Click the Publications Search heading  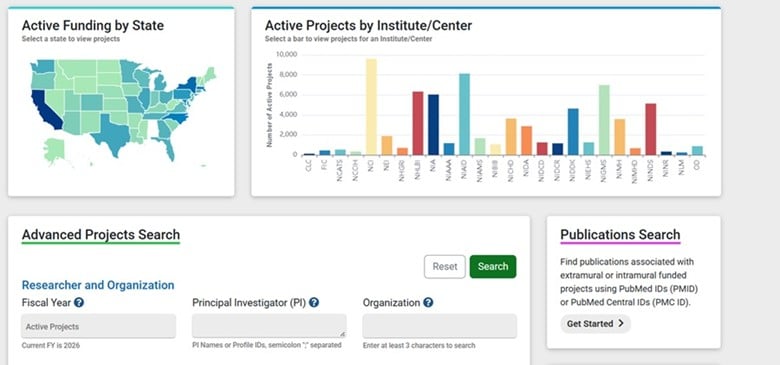[x=620, y=235]
